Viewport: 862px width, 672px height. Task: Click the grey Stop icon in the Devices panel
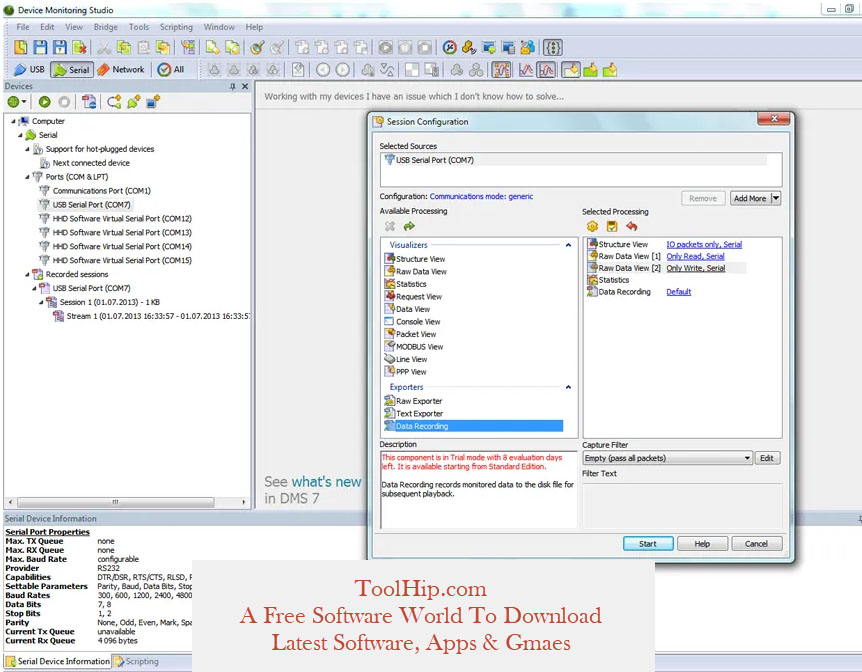(x=64, y=102)
